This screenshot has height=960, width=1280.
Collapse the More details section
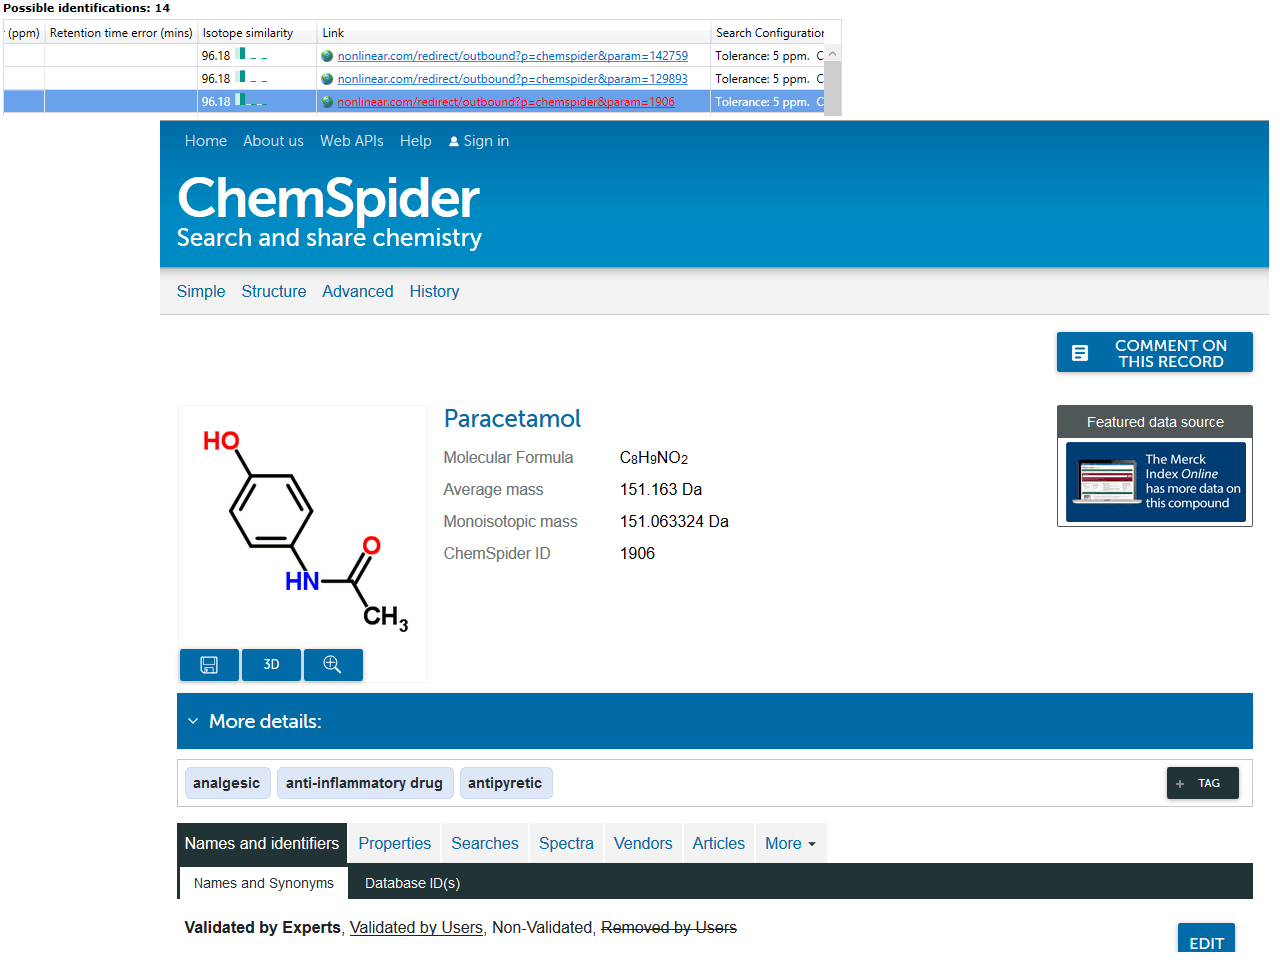click(193, 721)
